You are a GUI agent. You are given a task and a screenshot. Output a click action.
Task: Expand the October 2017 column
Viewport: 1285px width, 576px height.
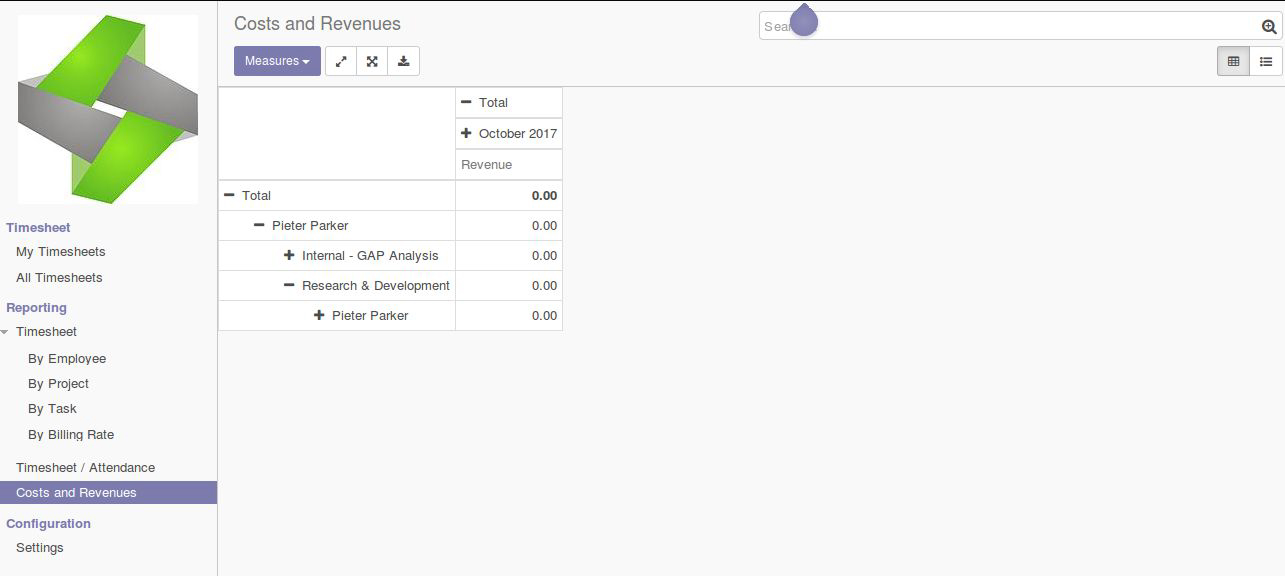point(509,133)
